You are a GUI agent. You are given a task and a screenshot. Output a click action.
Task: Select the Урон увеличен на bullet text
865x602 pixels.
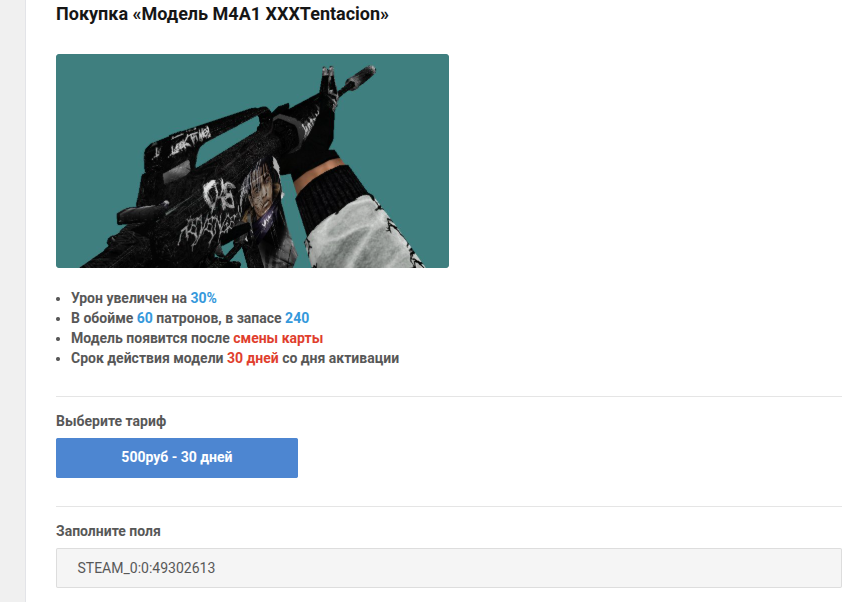pyautogui.click(x=129, y=298)
